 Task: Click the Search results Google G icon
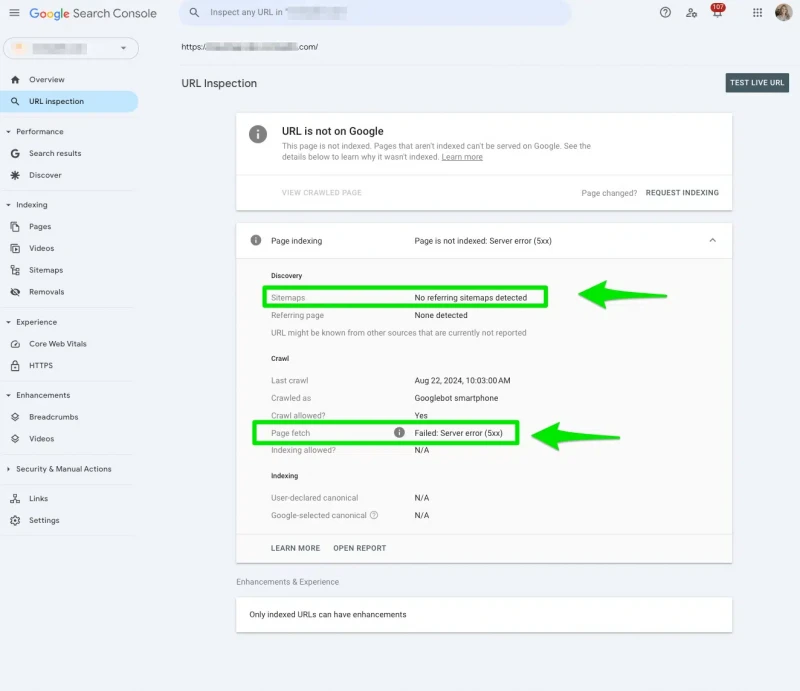click(x=15, y=153)
